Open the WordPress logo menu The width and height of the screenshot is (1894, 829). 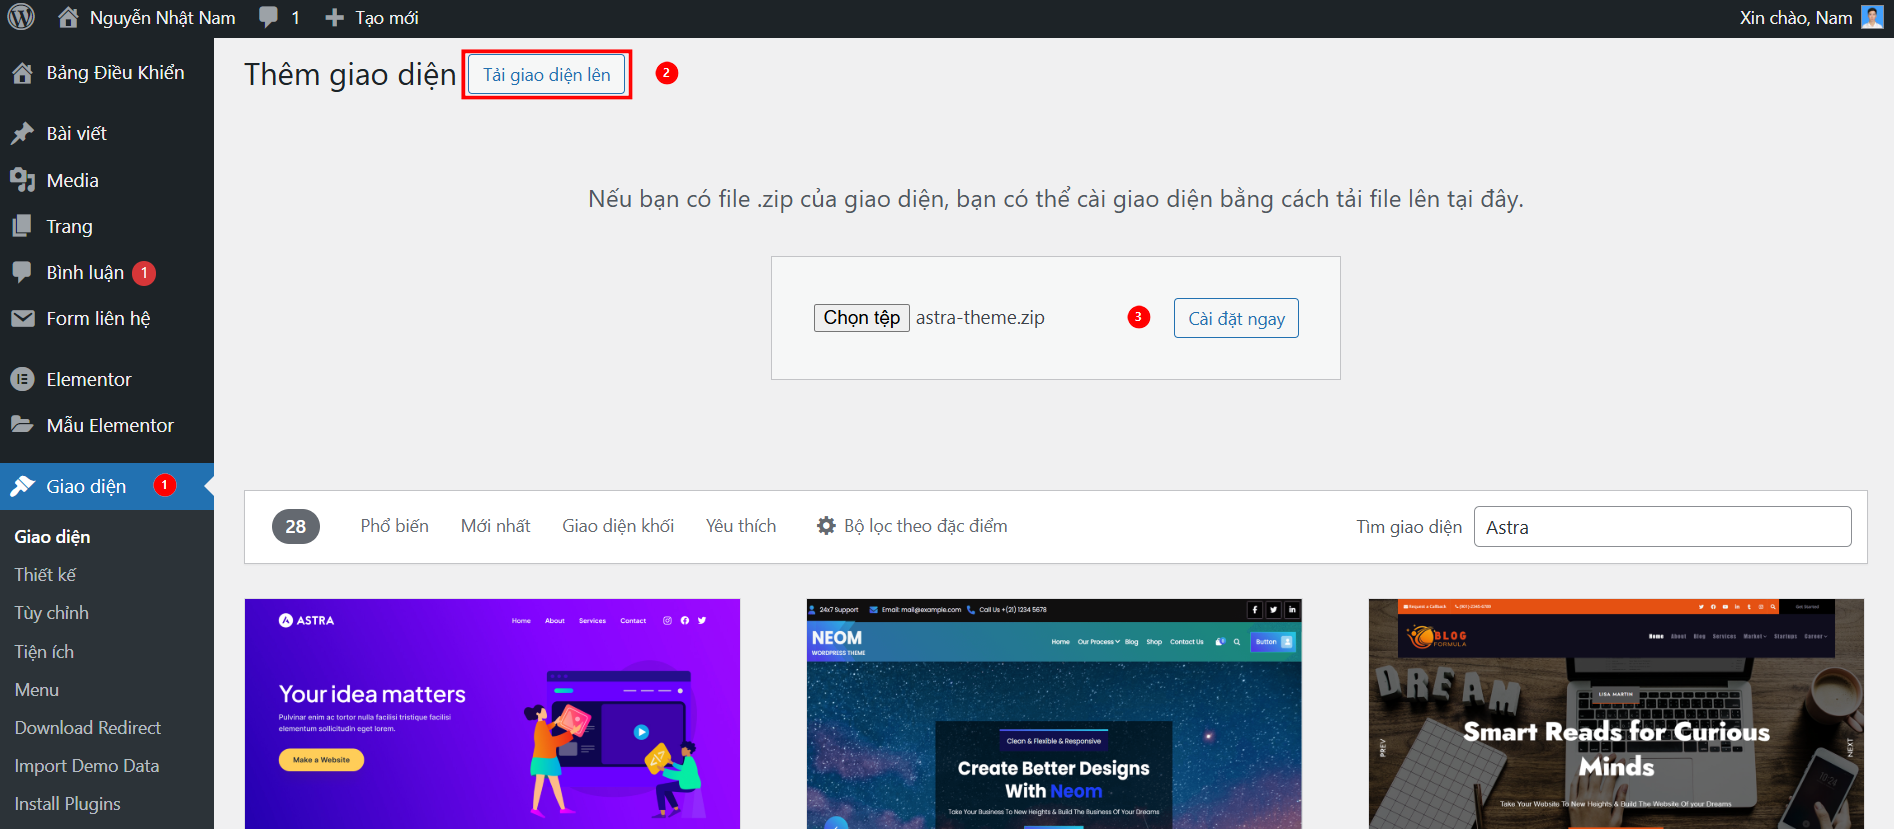click(21, 17)
